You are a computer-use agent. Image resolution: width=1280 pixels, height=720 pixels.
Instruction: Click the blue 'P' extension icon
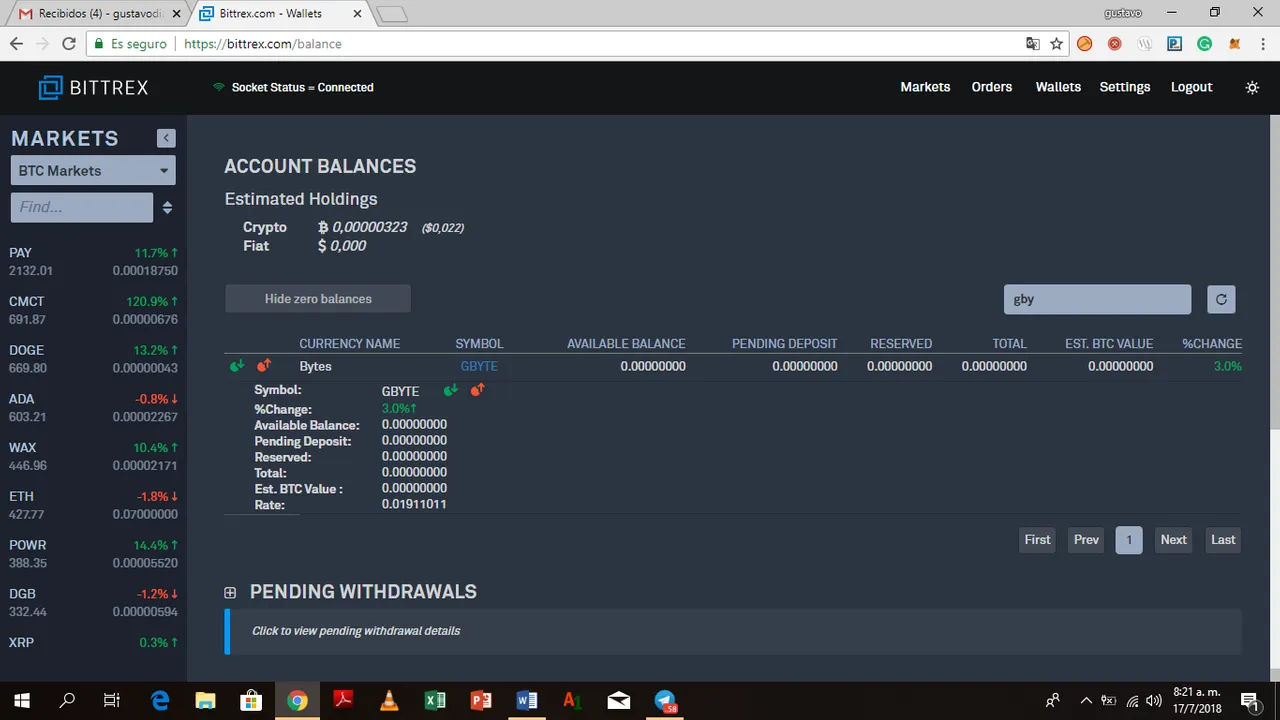point(1175,44)
